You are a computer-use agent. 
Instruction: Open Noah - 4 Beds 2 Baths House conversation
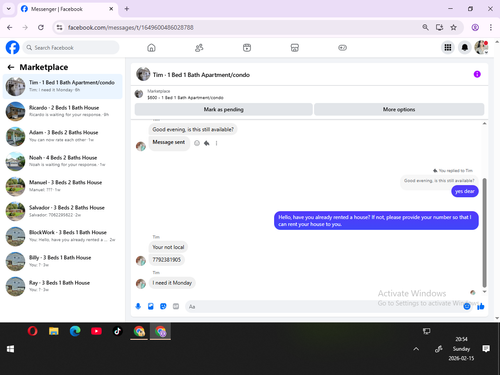[63, 161]
